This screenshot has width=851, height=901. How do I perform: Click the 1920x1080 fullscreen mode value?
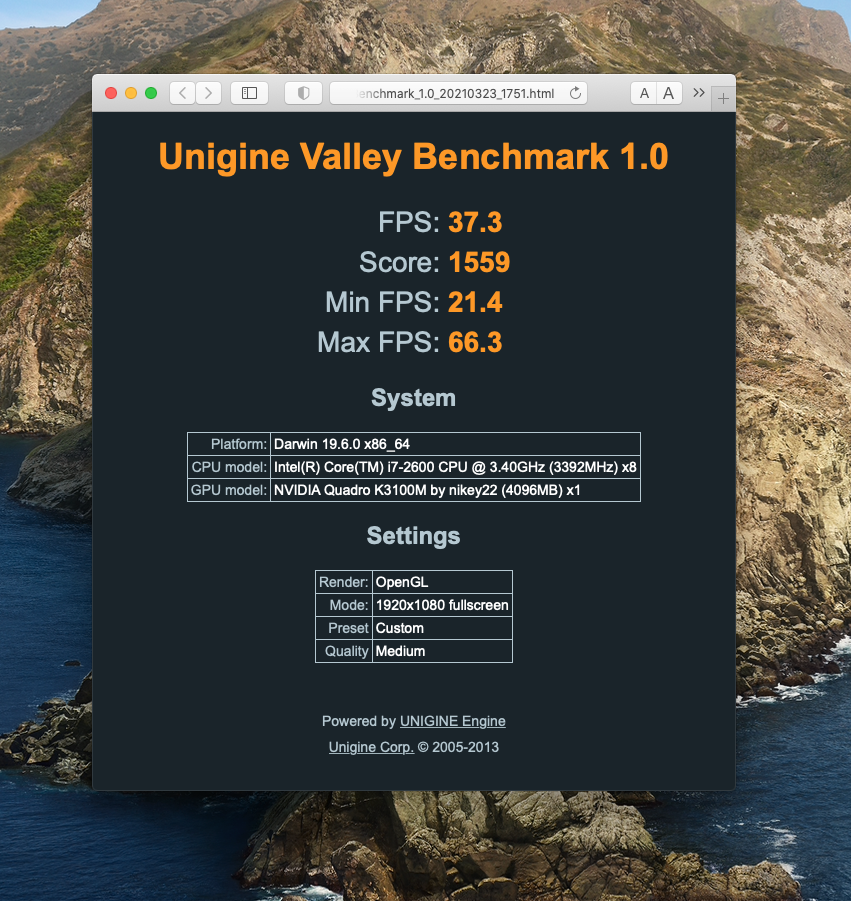pos(442,605)
